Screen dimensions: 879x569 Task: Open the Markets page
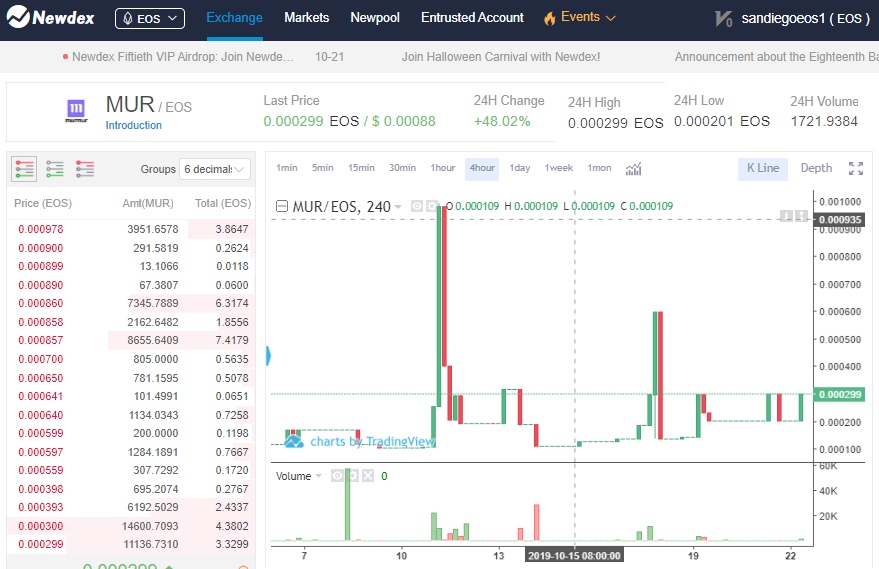tap(307, 17)
